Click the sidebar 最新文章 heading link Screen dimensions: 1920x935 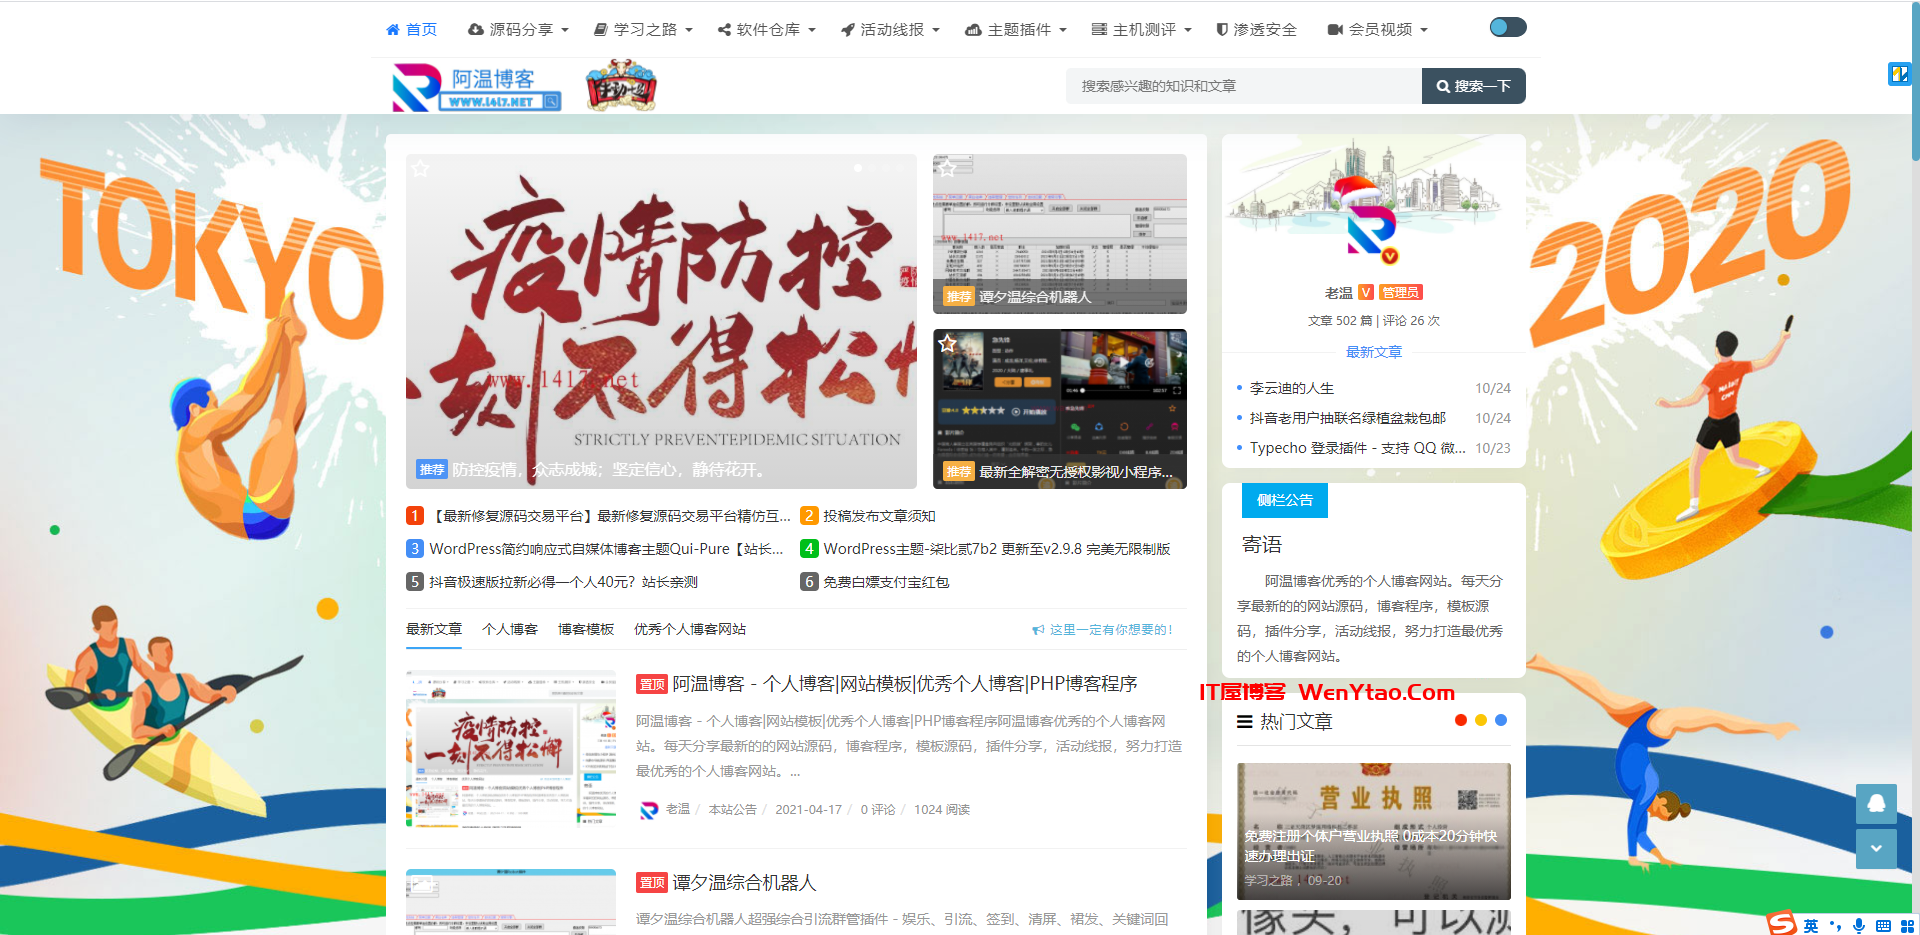[x=1374, y=352]
